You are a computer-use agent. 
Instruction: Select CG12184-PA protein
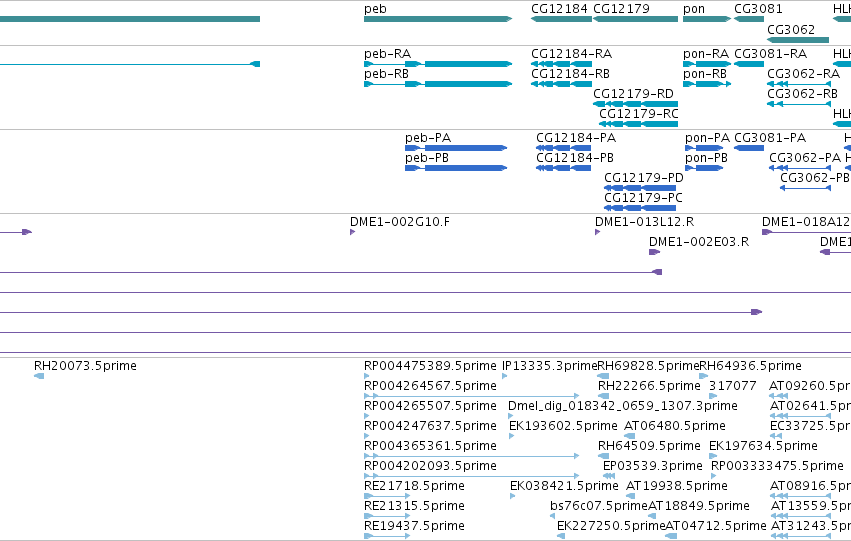tap(563, 148)
